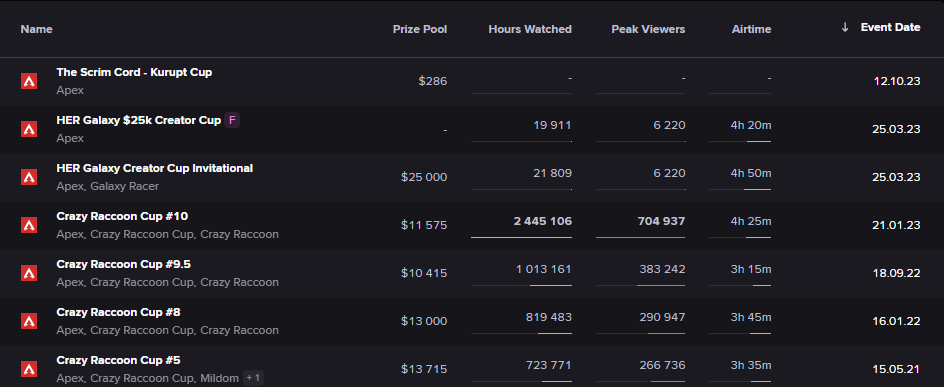Click the purple F badge on Creator Cup
The image size is (944, 387).
[x=232, y=120]
